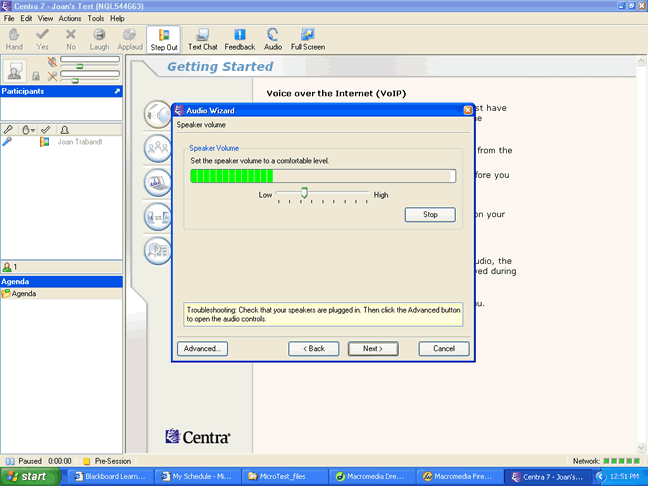Screen dimensions: 648x486
Task: Switch to Full Screen mode
Action: click(x=308, y=39)
